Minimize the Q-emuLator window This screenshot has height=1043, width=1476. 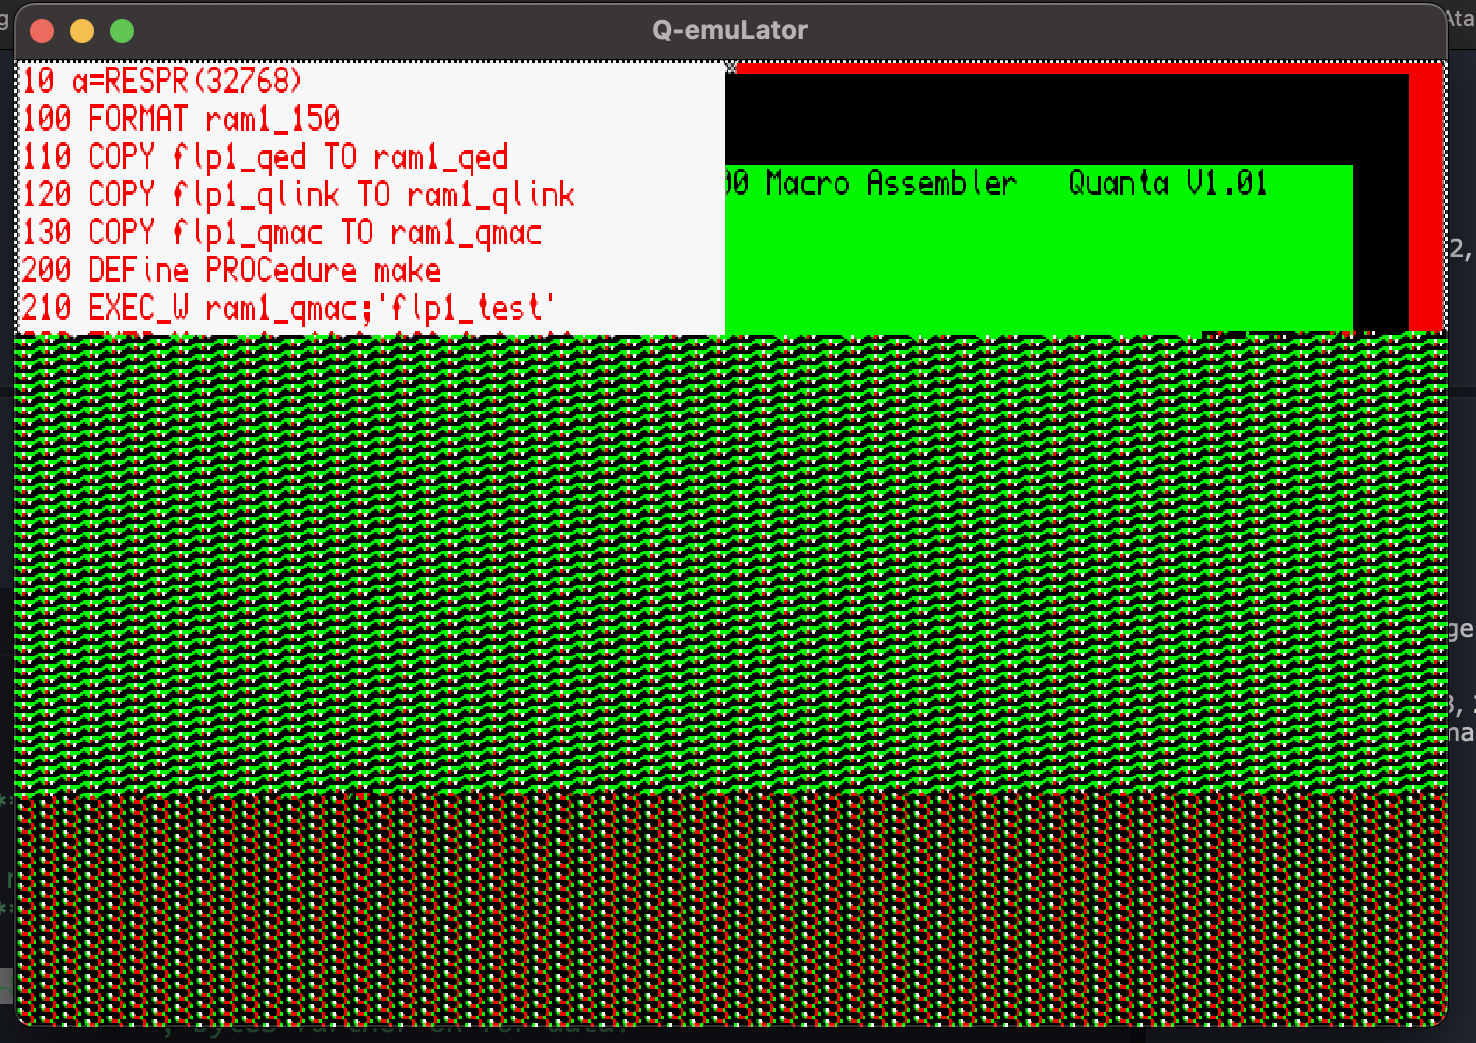(x=82, y=31)
